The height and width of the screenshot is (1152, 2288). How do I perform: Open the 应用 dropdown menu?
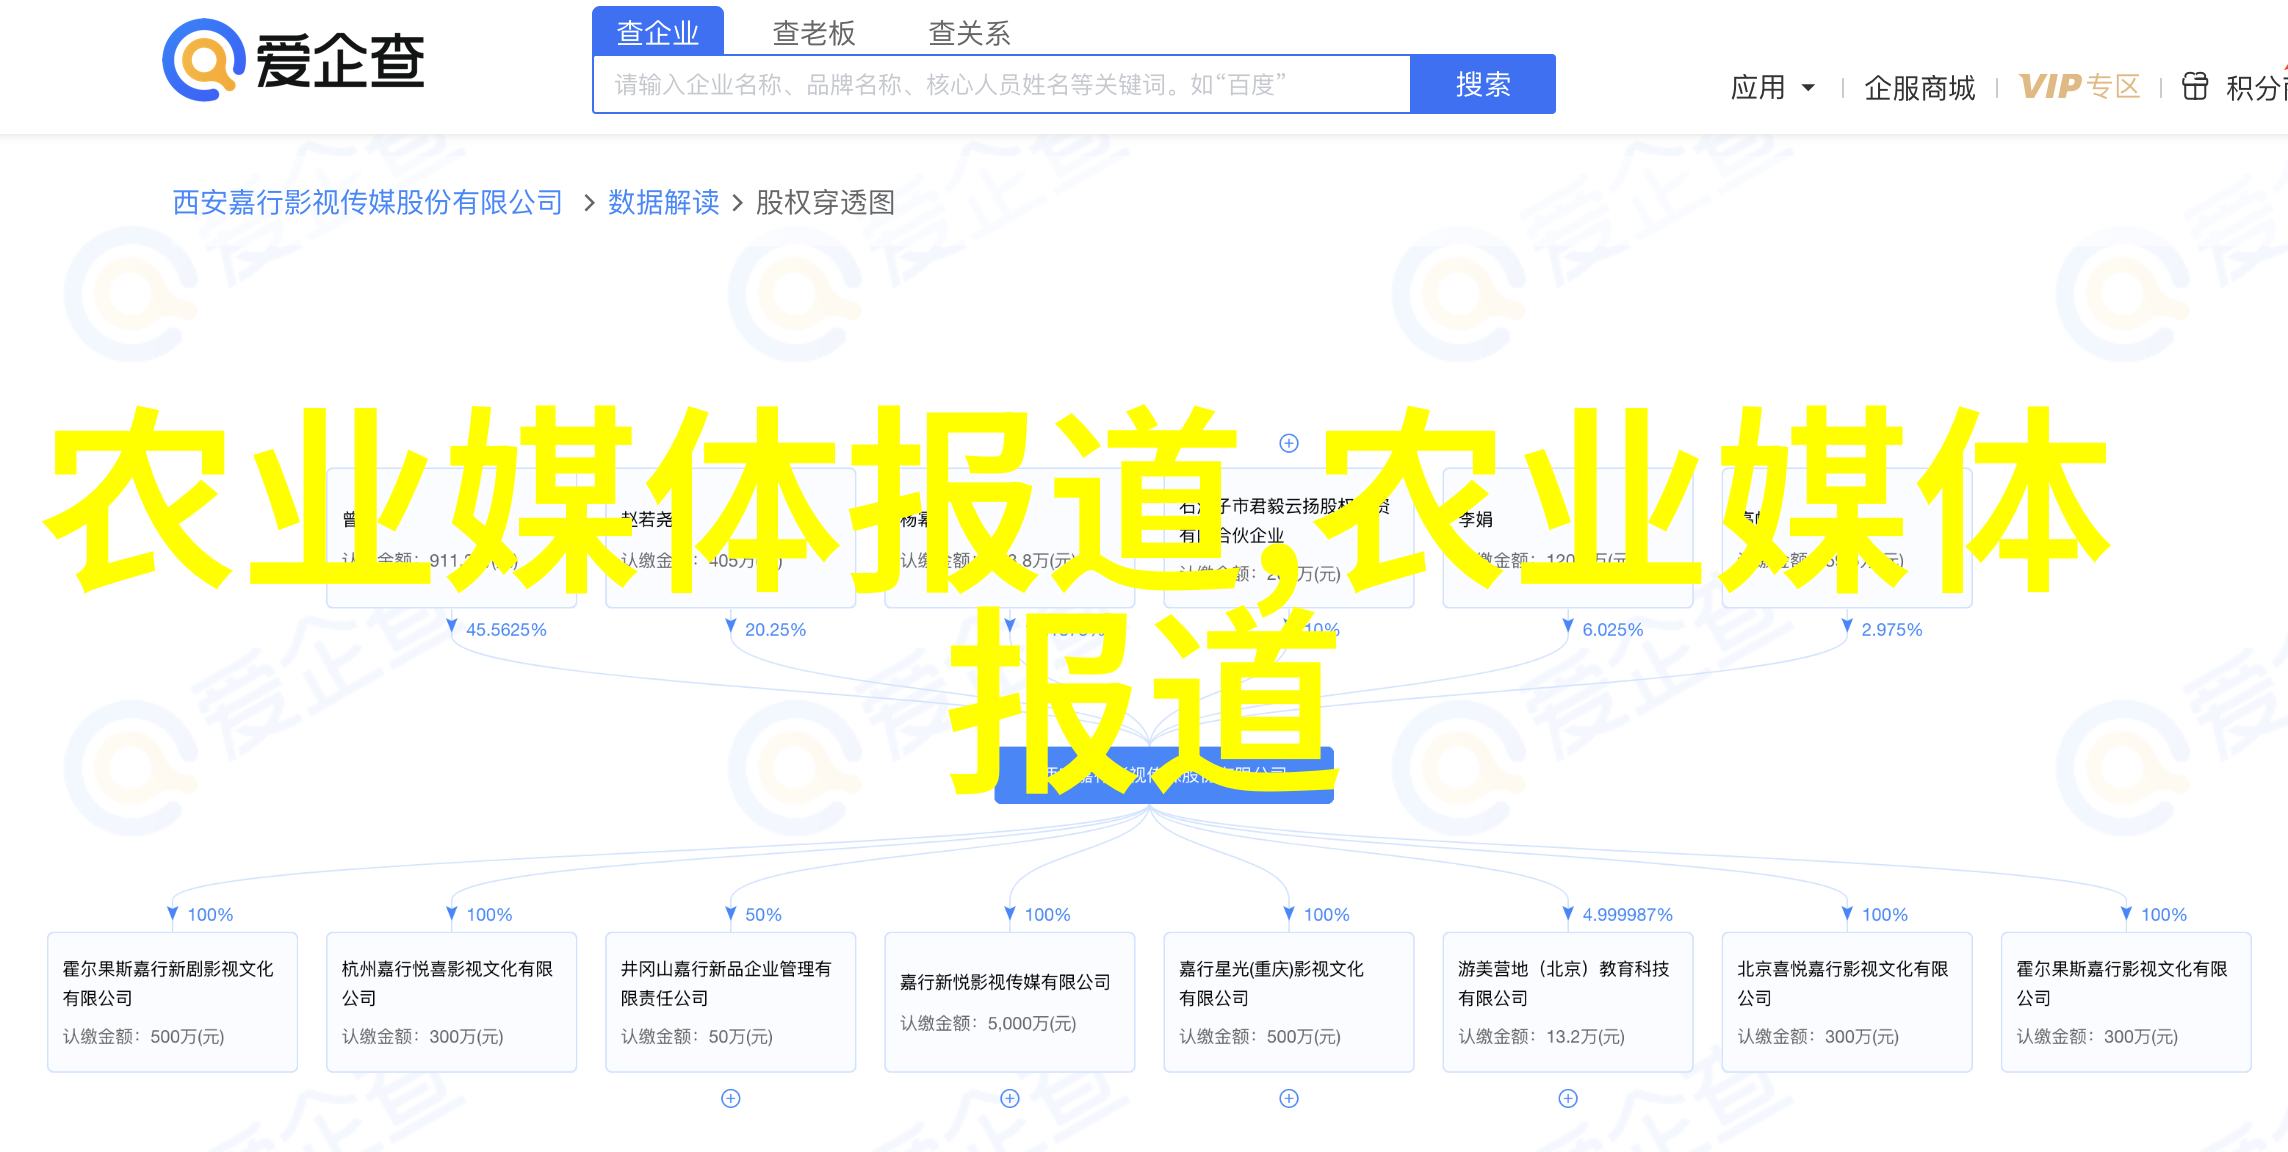click(1772, 88)
